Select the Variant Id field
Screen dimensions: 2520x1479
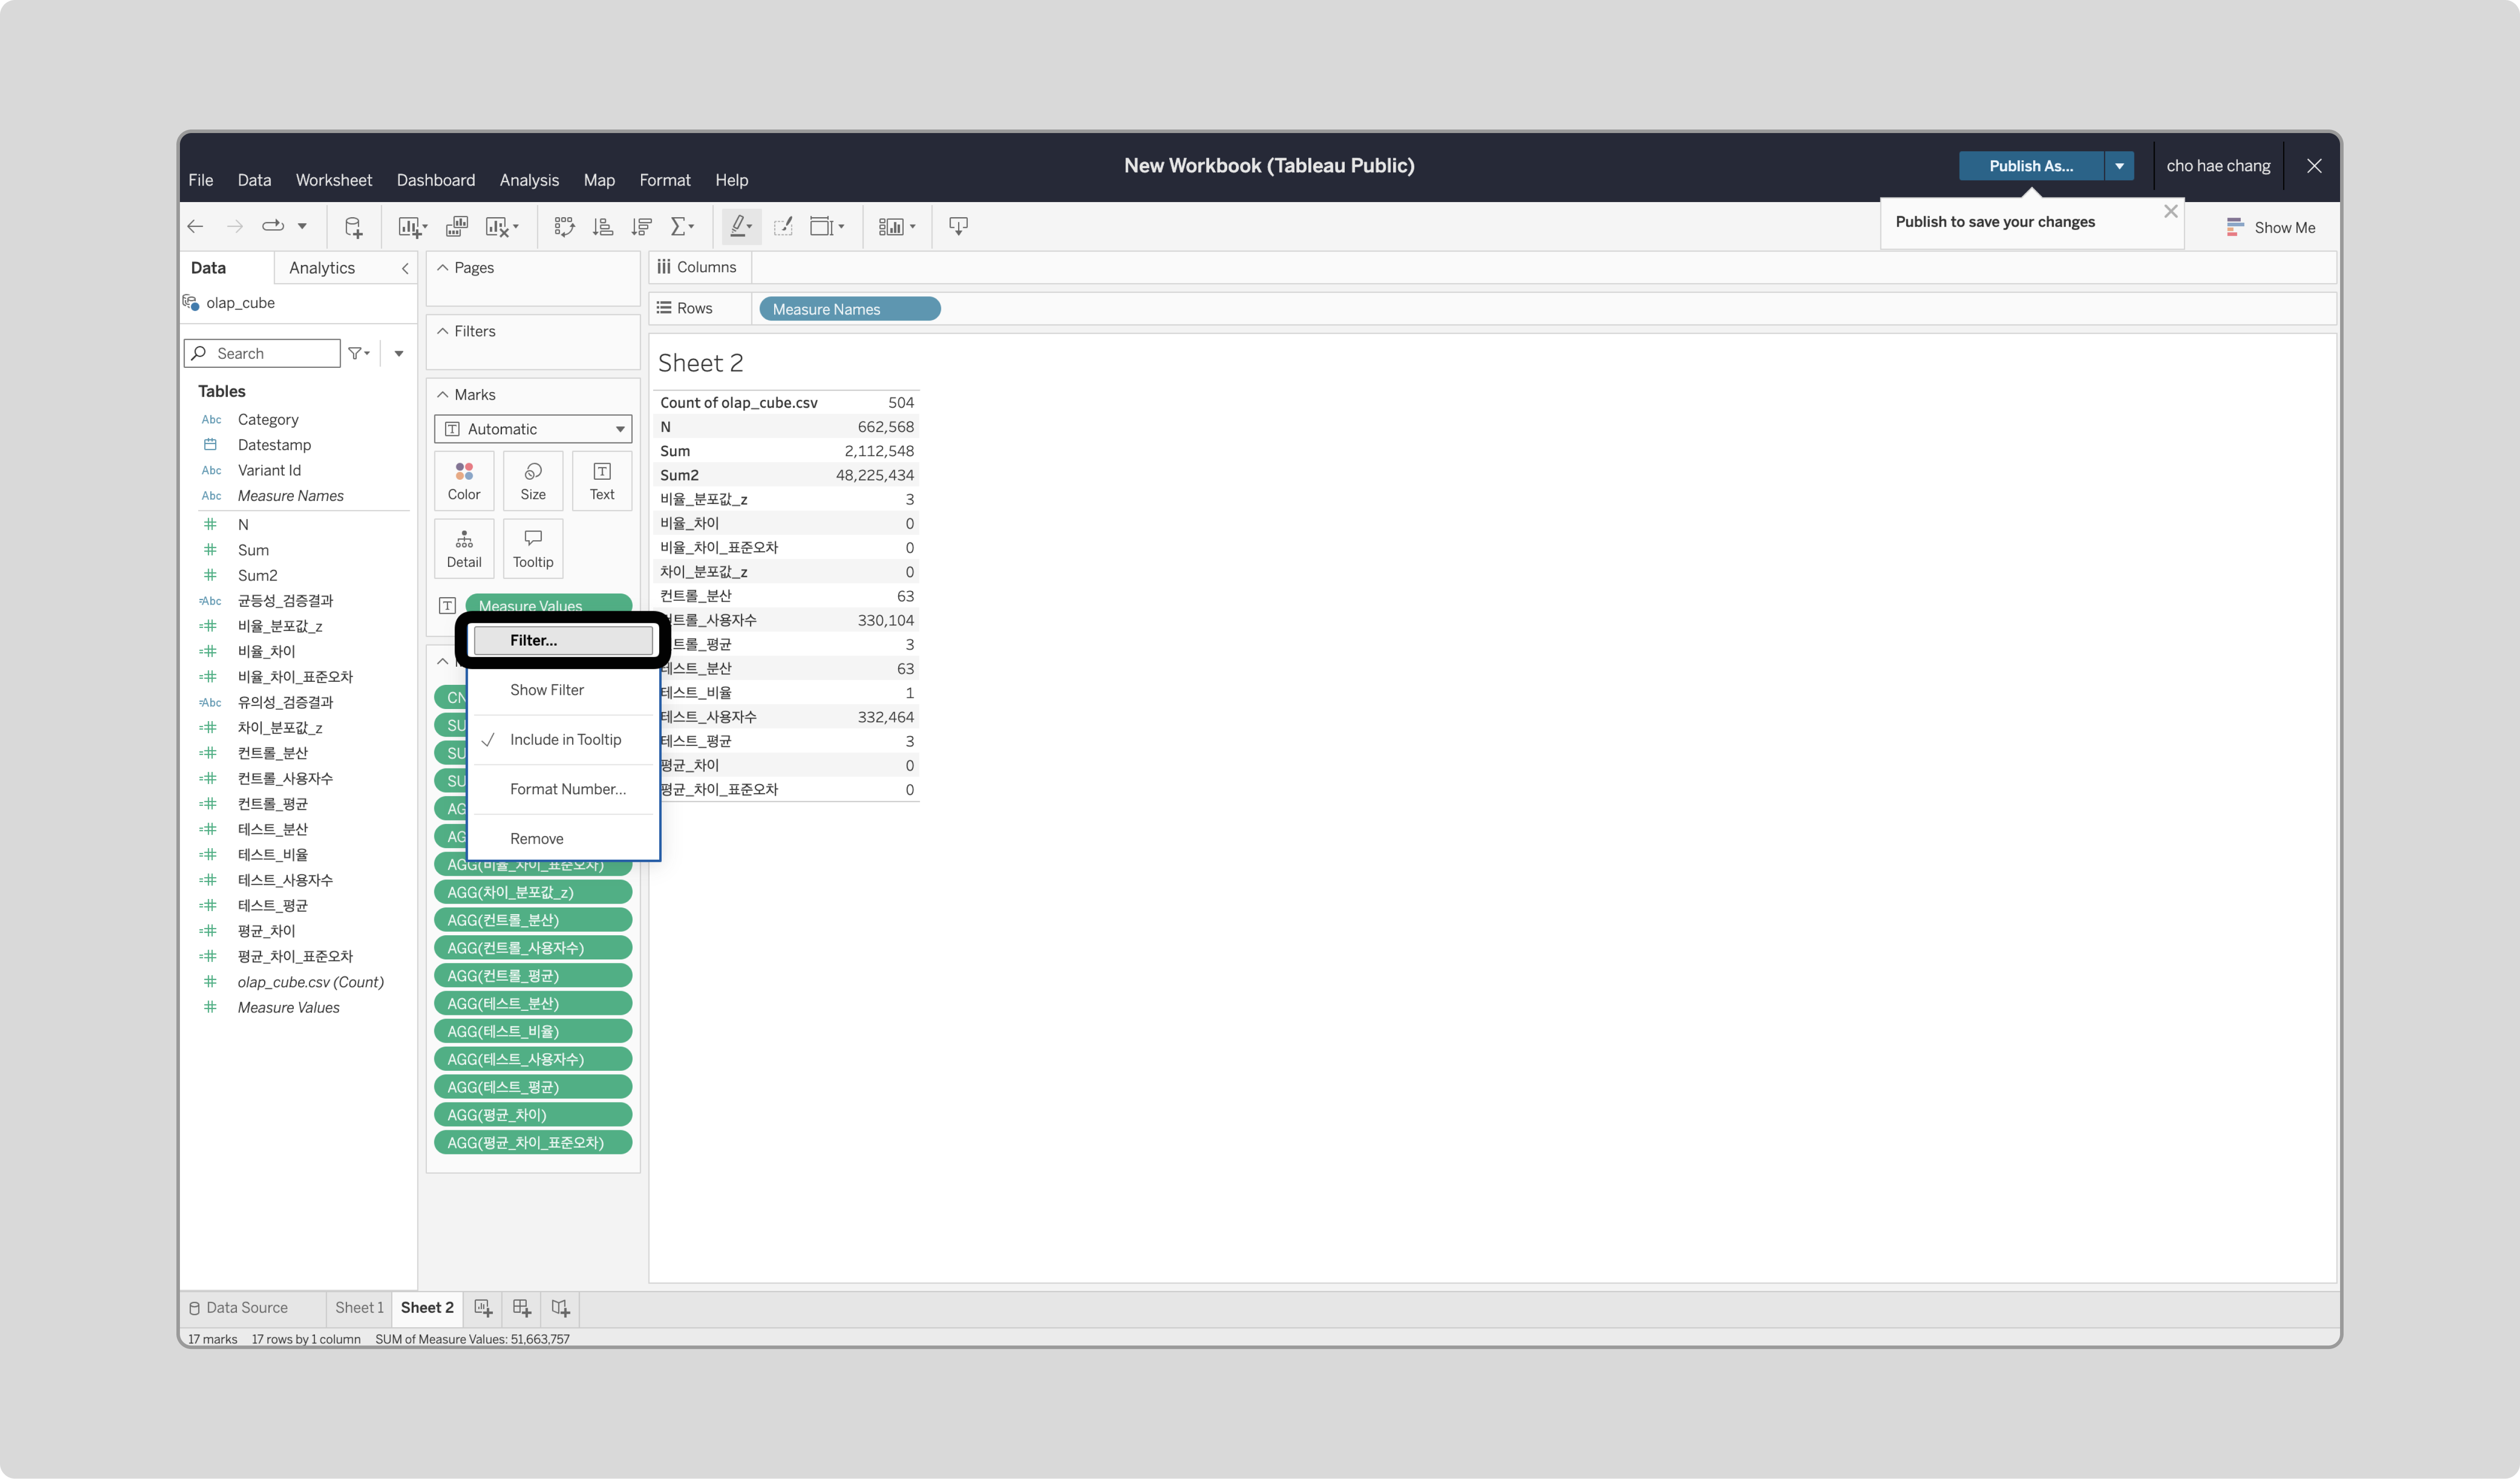(x=269, y=470)
